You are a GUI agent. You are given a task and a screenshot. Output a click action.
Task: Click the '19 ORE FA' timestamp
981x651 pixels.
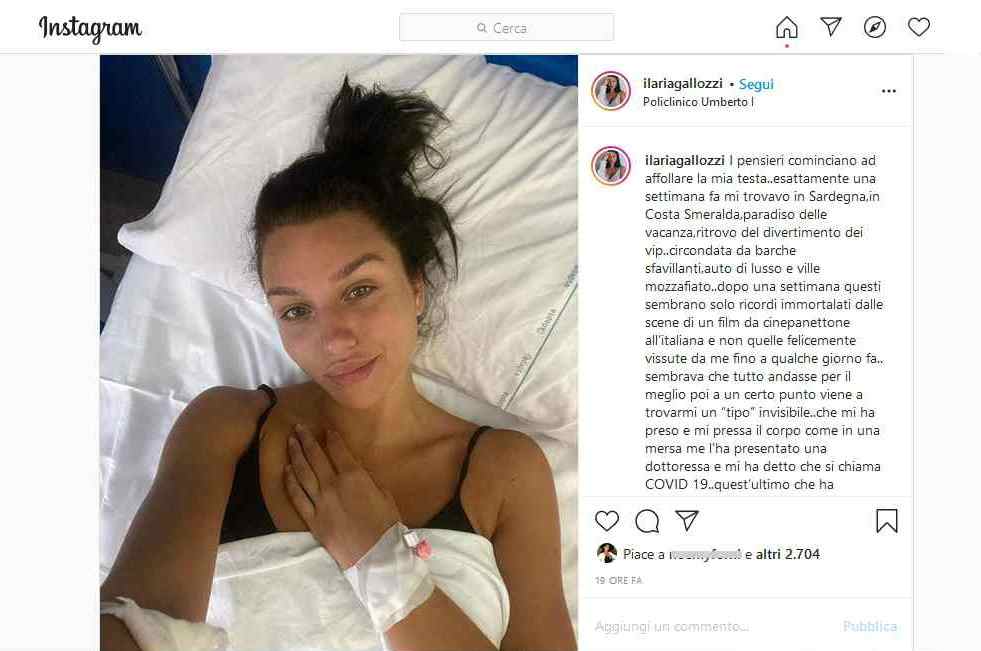[618, 580]
